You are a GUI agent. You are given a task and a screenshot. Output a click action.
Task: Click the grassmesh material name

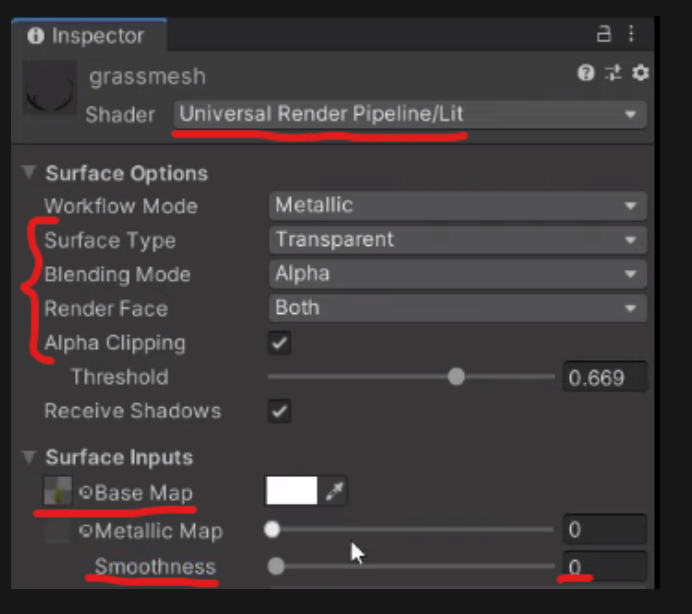click(147, 77)
